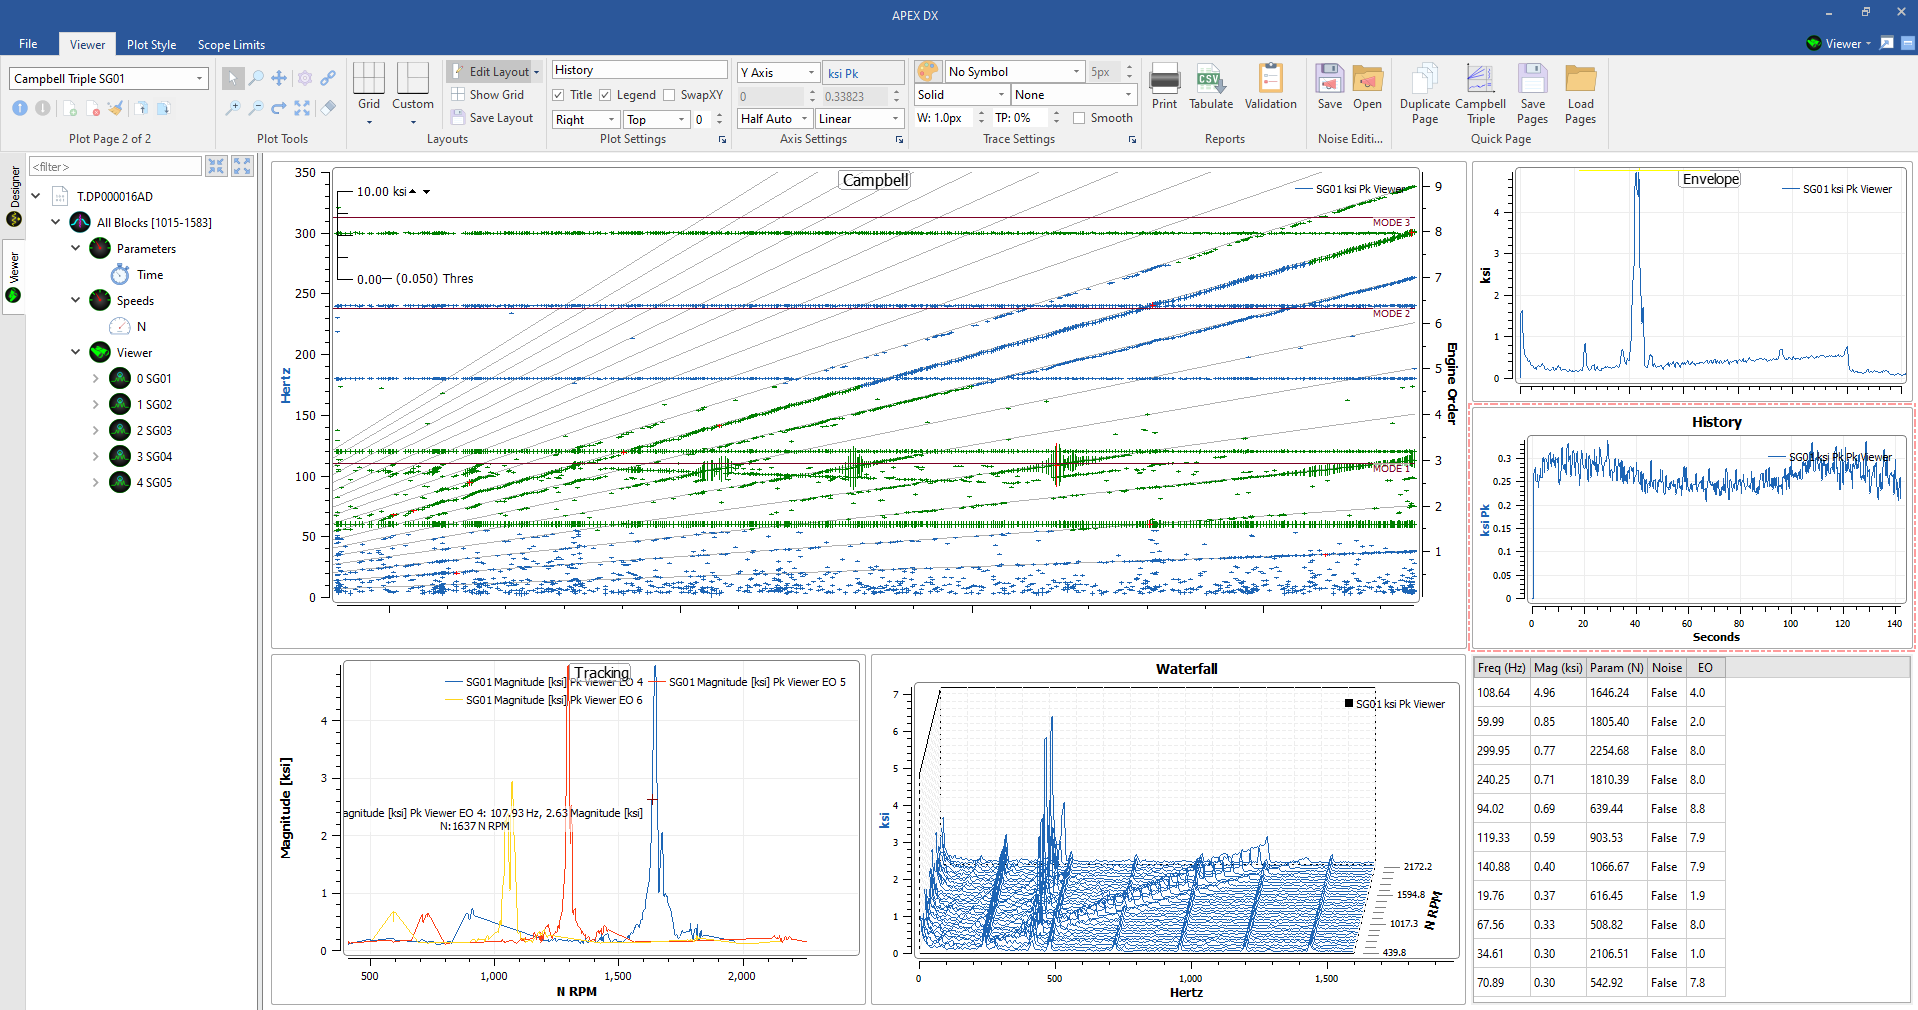Image resolution: width=1918 pixels, height=1010 pixels.
Task: Enable the SwapXY checkbox
Action: pyautogui.click(x=669, y=95)
